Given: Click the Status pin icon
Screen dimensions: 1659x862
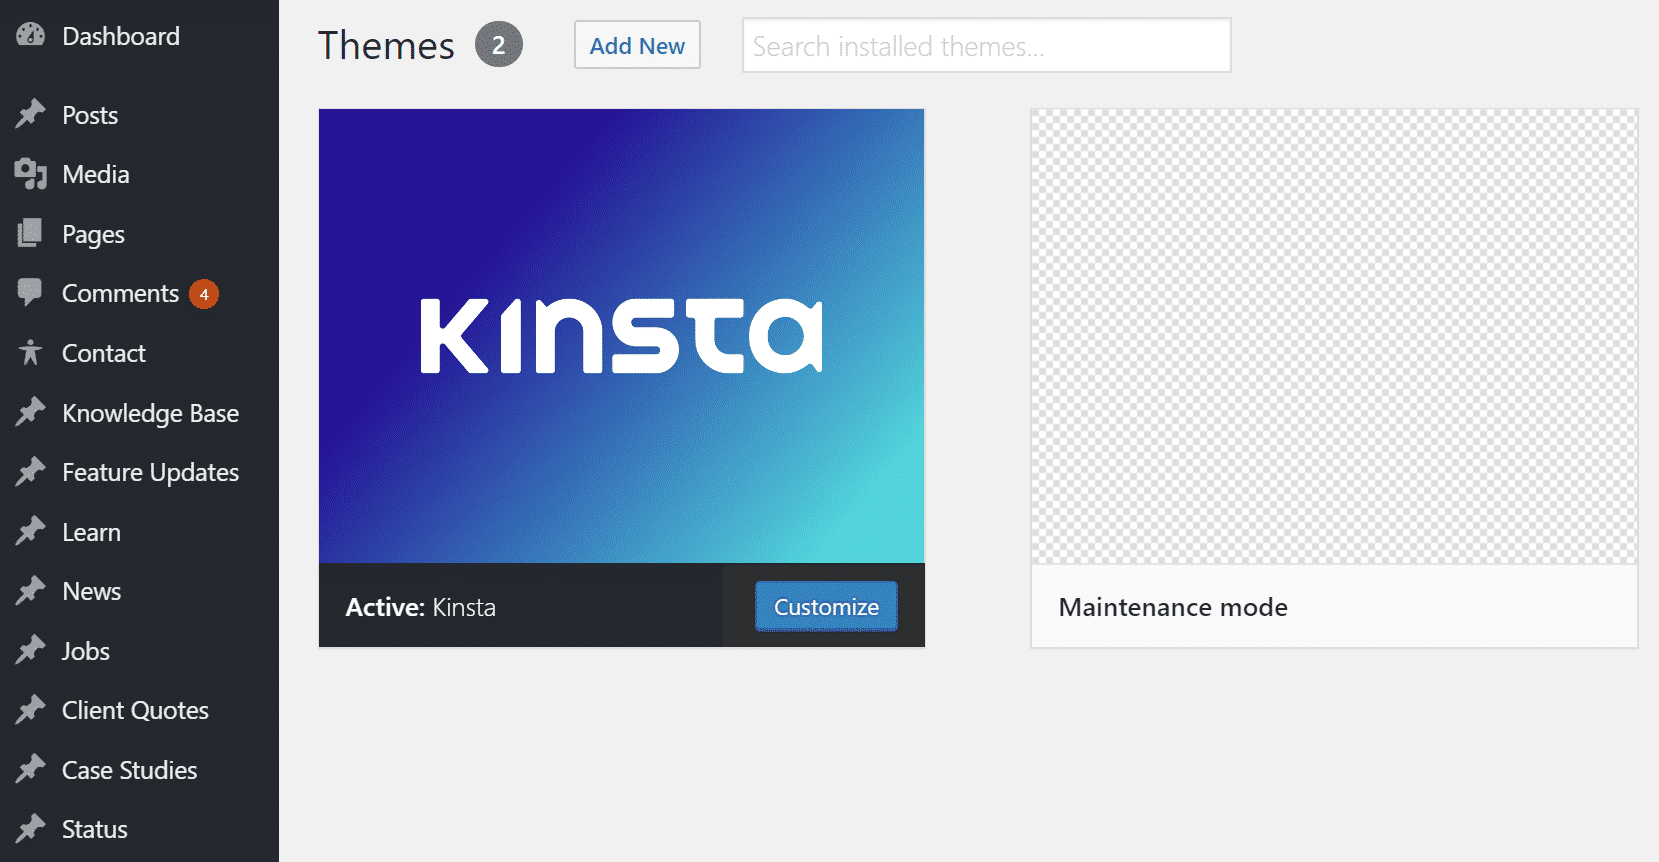Looking at the screenshot, I should [31, 829].
